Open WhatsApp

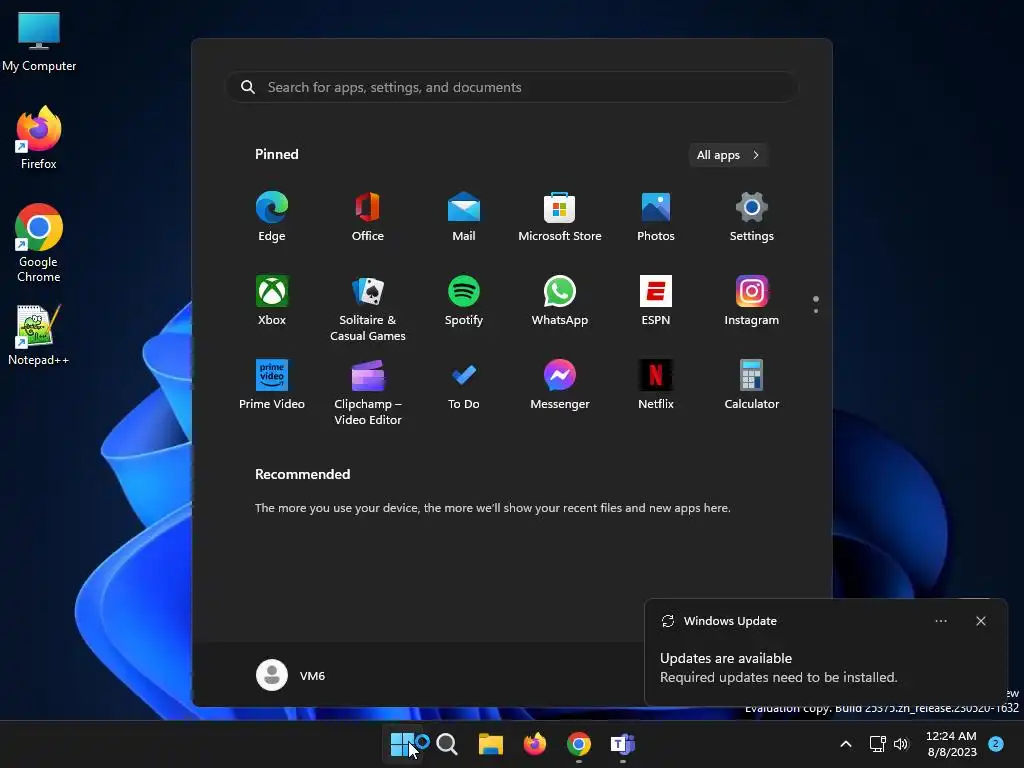pyautogui.click(x=560, y=301)
